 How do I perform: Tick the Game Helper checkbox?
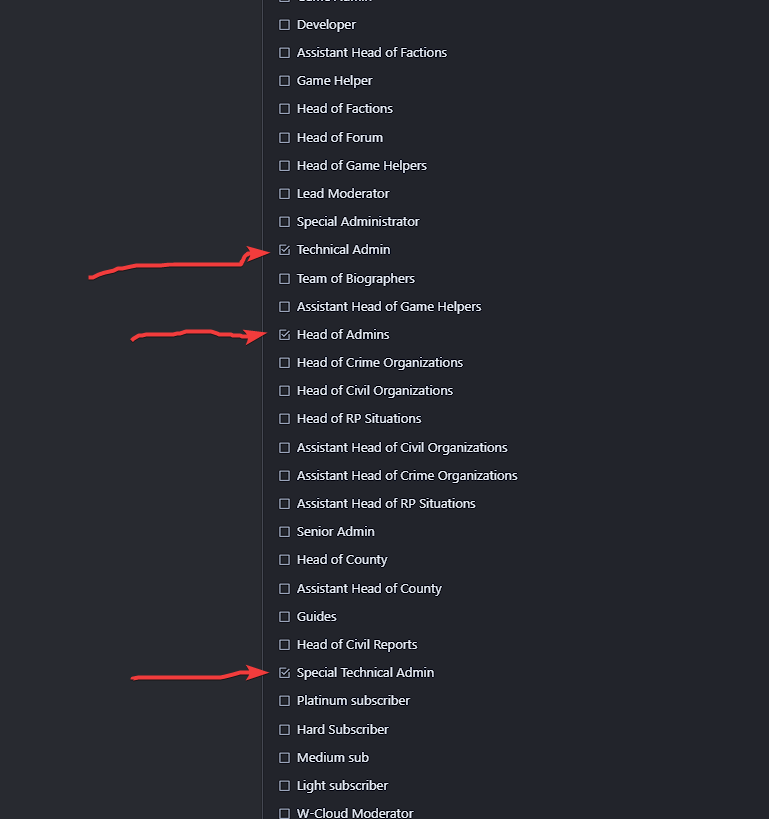pos(285,81)
